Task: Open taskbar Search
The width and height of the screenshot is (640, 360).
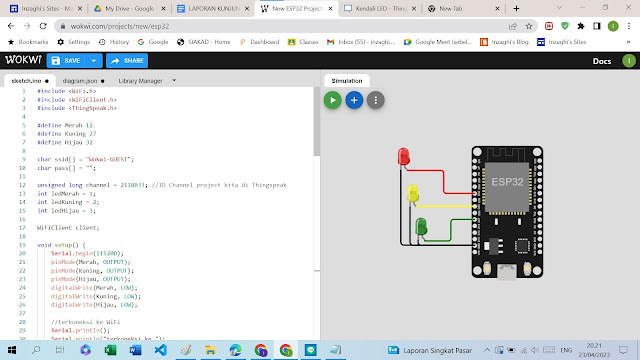Action: [36, 350]
